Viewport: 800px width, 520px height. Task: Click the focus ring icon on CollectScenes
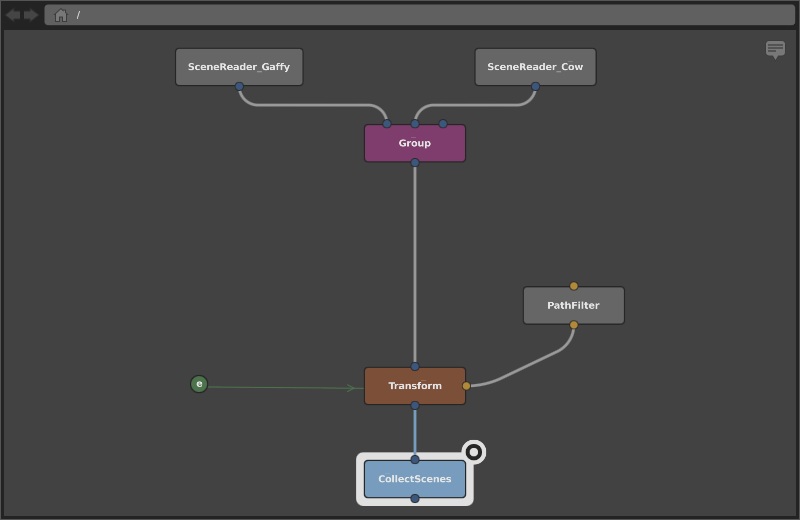(473, 452)
